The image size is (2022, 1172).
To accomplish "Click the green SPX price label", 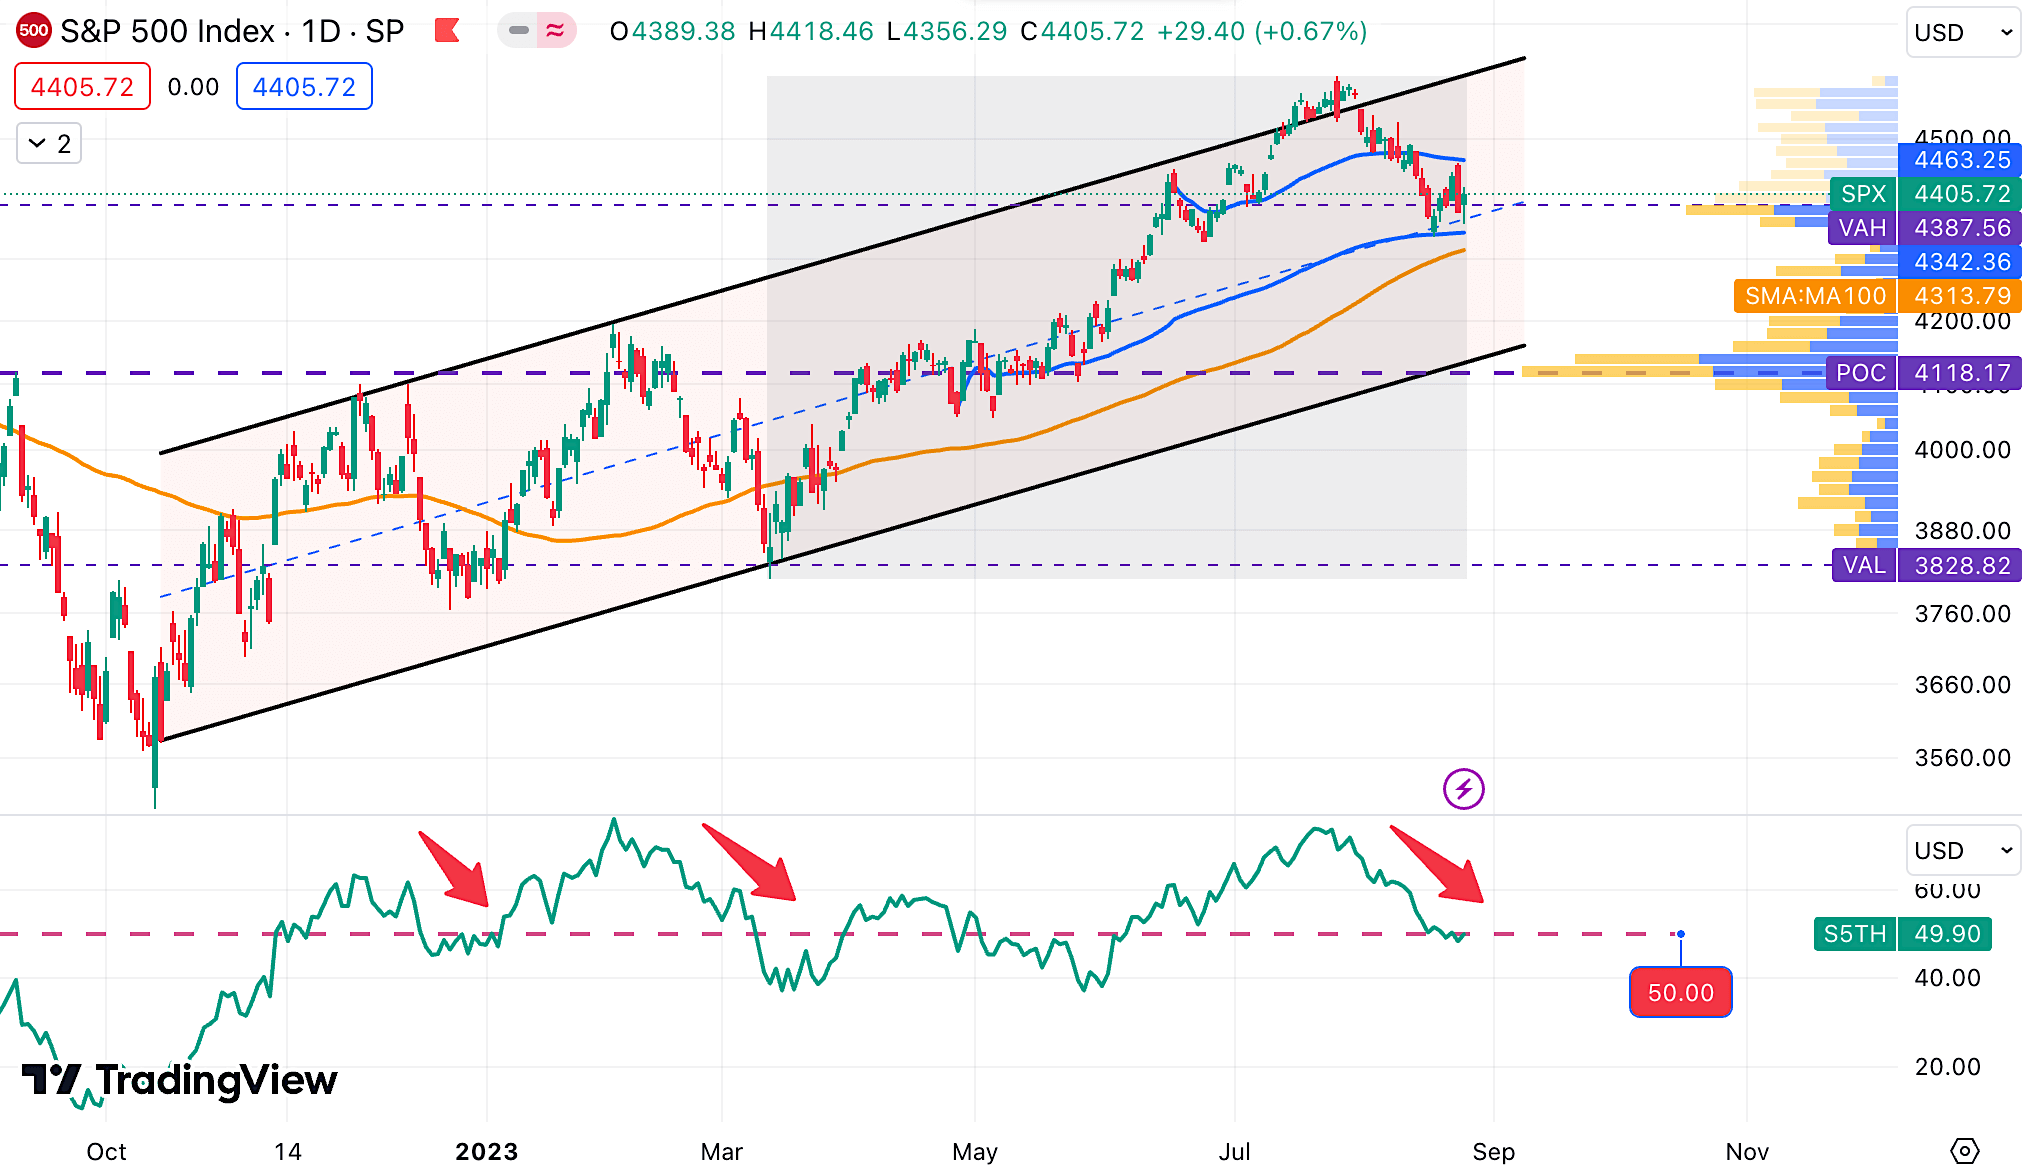I will click(1863, 194).
